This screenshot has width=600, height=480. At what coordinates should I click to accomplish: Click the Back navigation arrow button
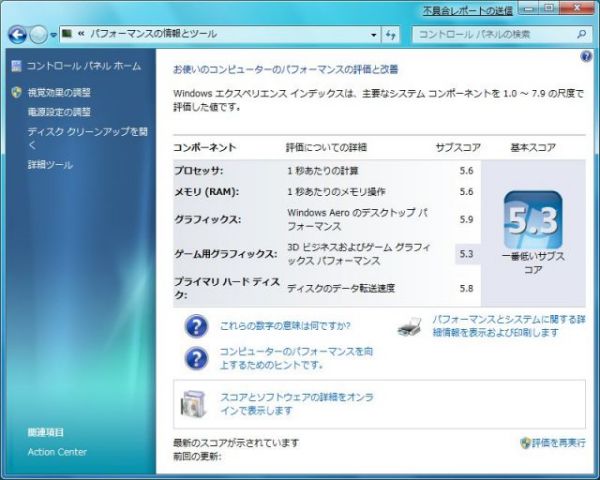(x=18, y=34)
